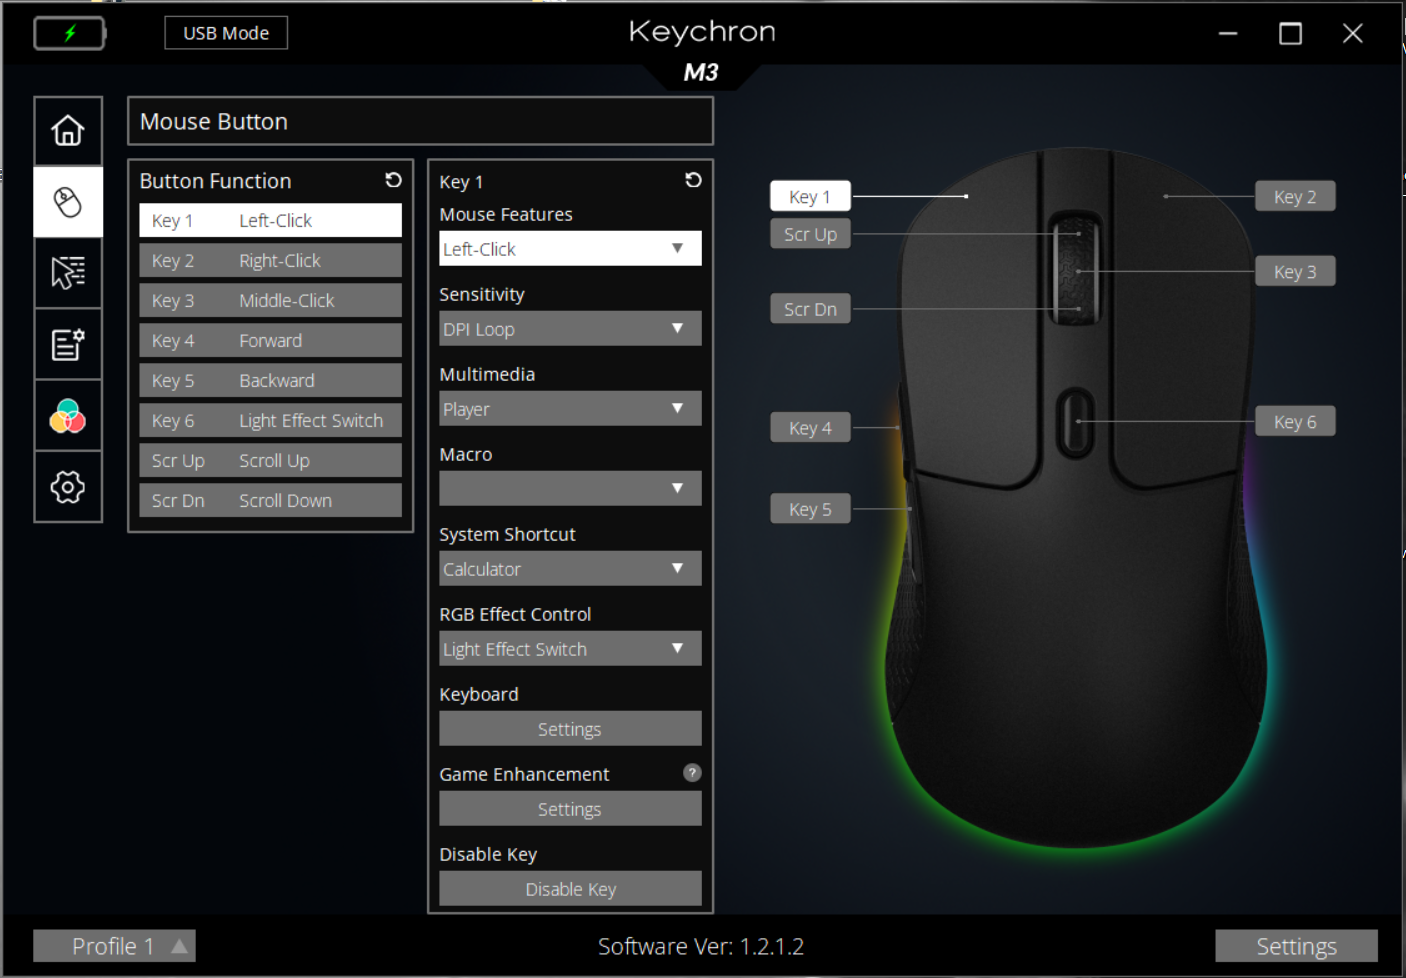Minimize the Keychron window
Screen dimensions: 1406x978
click(1228, 34)
